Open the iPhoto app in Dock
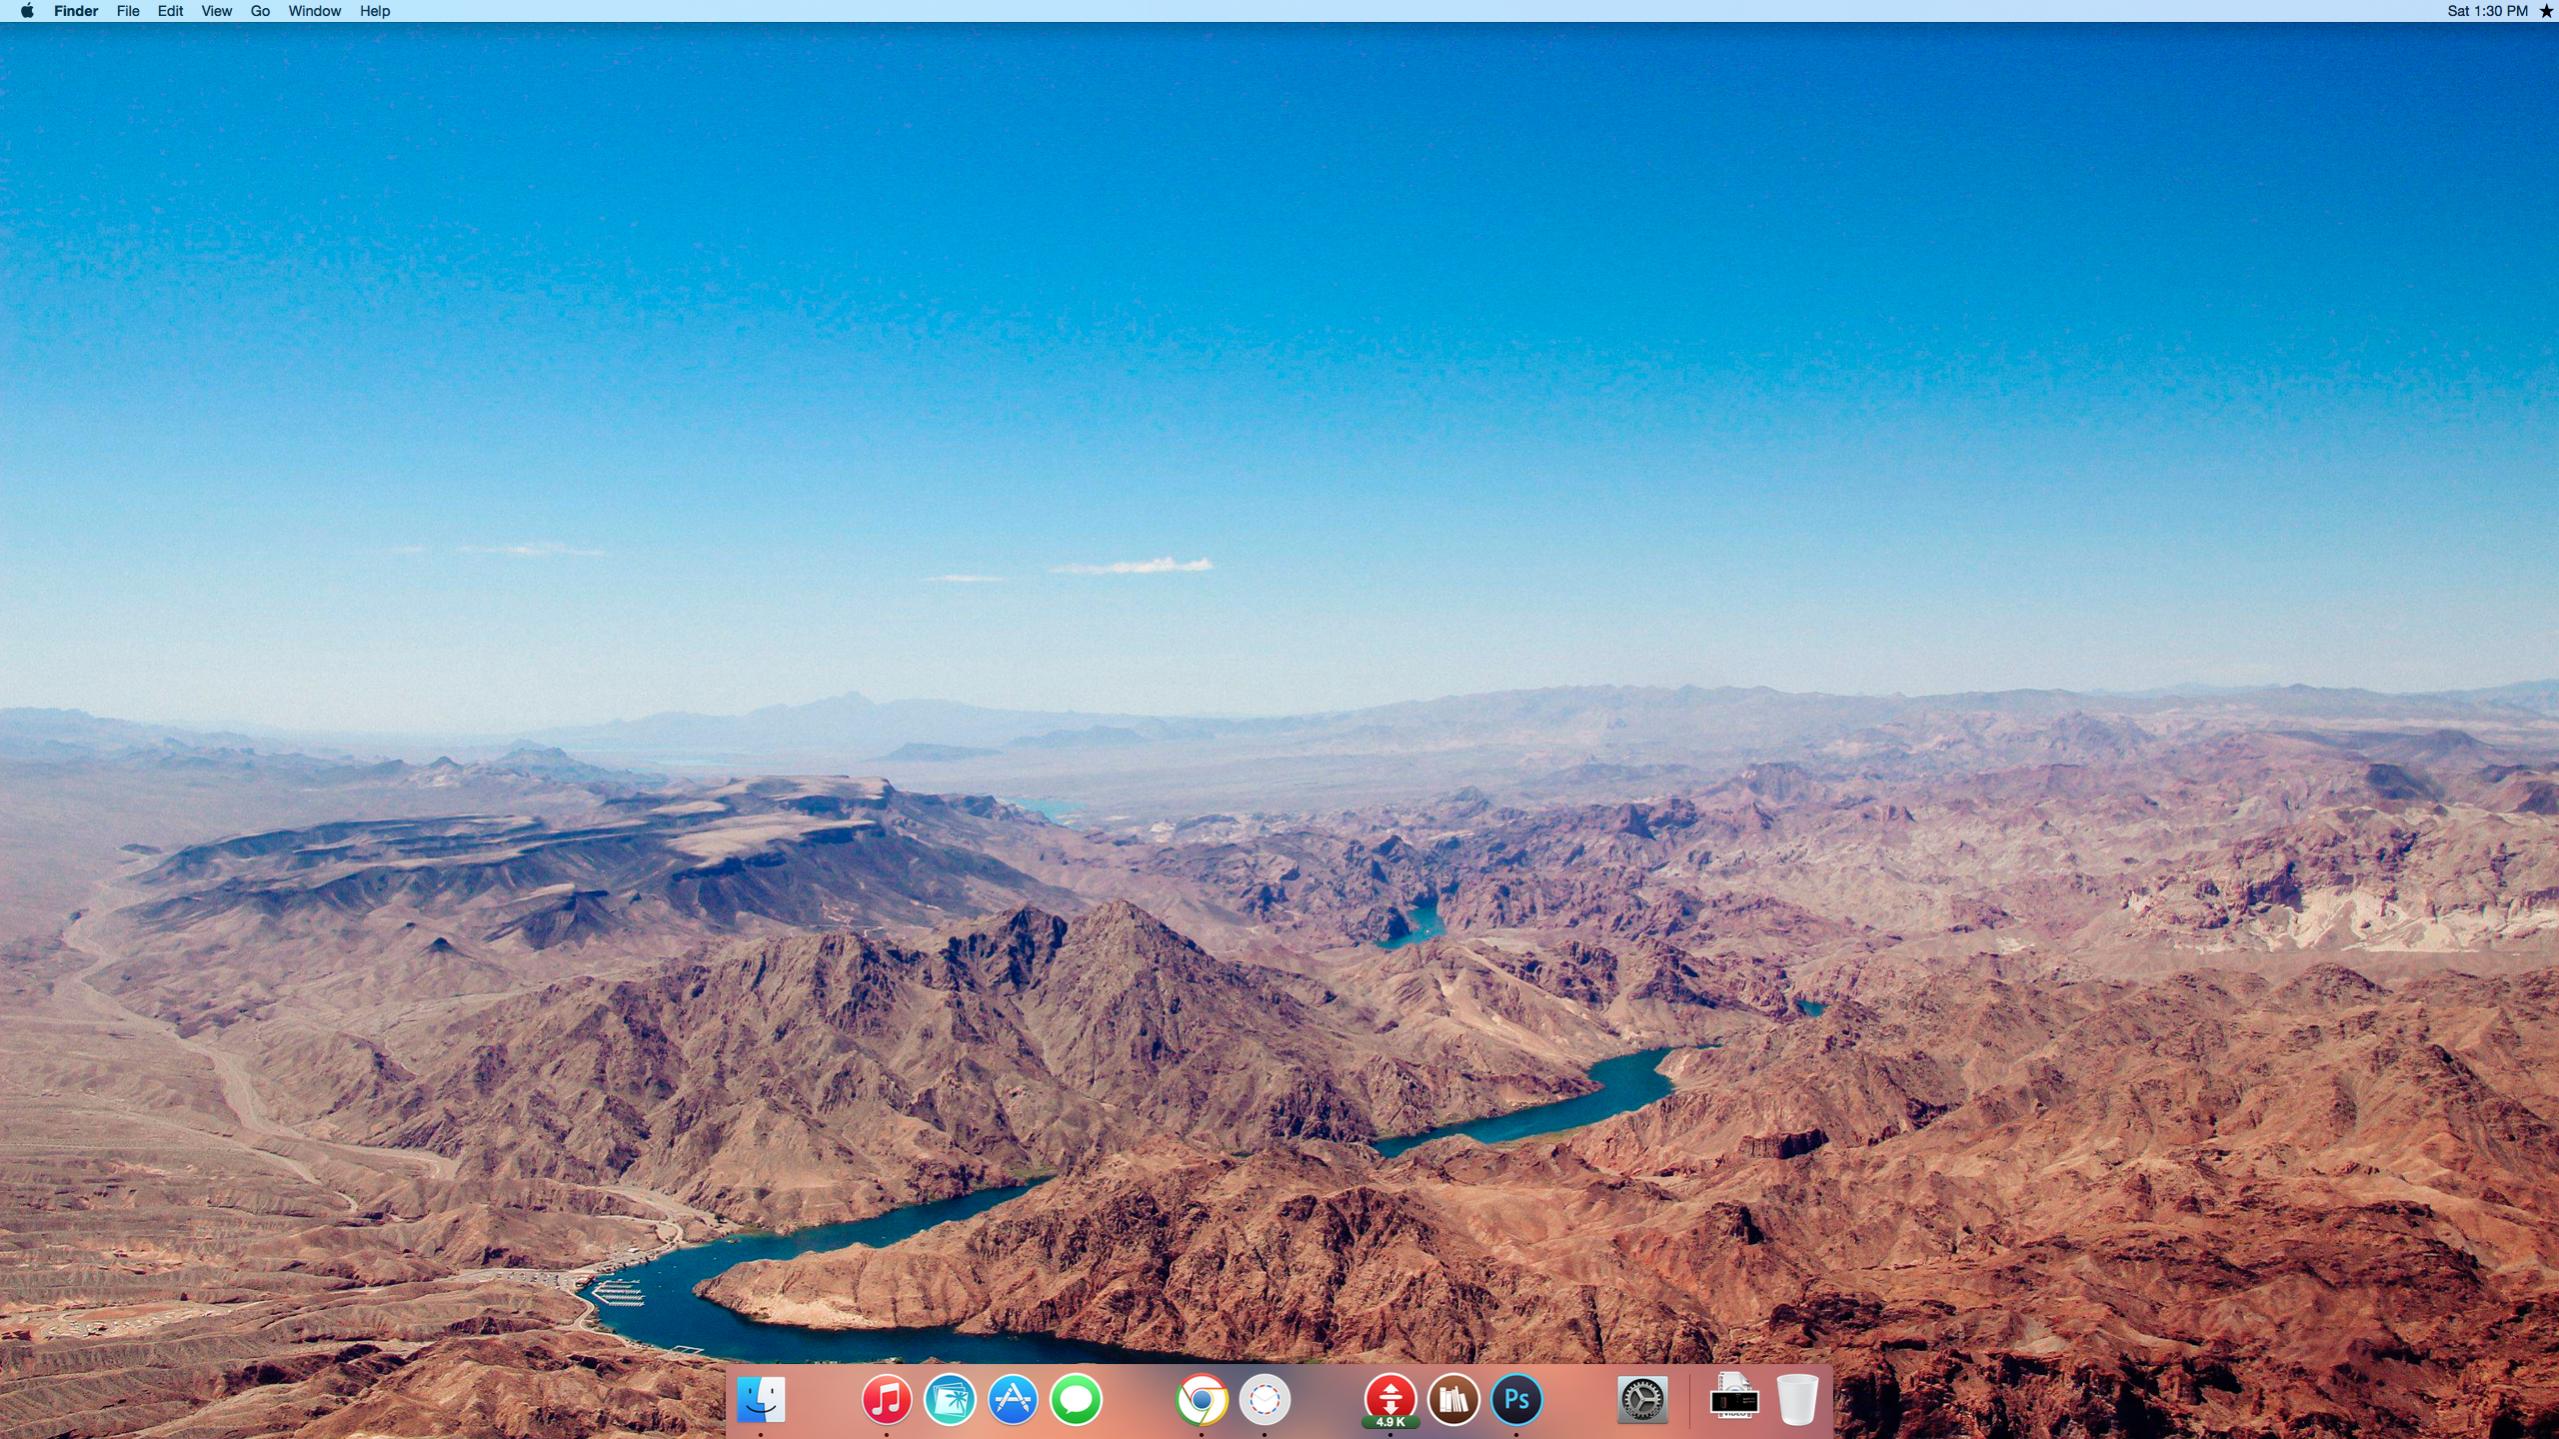Image resolution: width=2559 pixels, height=1439 pixels. 949,1399
